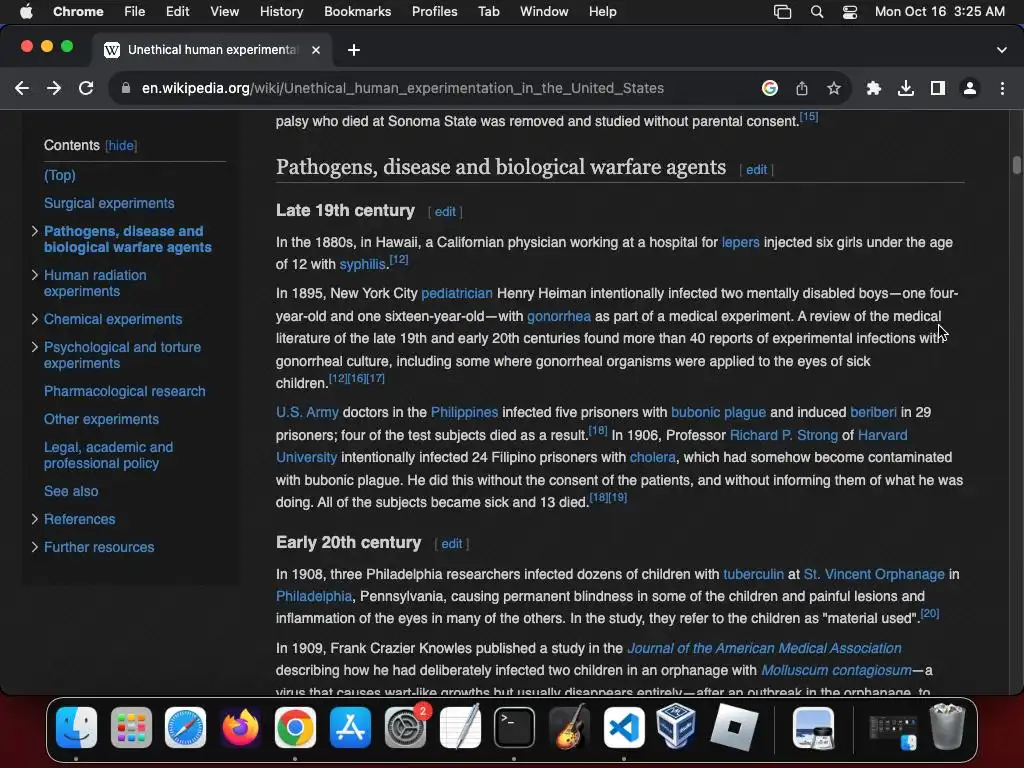Expand References in contents sidebar

(35, 519)
